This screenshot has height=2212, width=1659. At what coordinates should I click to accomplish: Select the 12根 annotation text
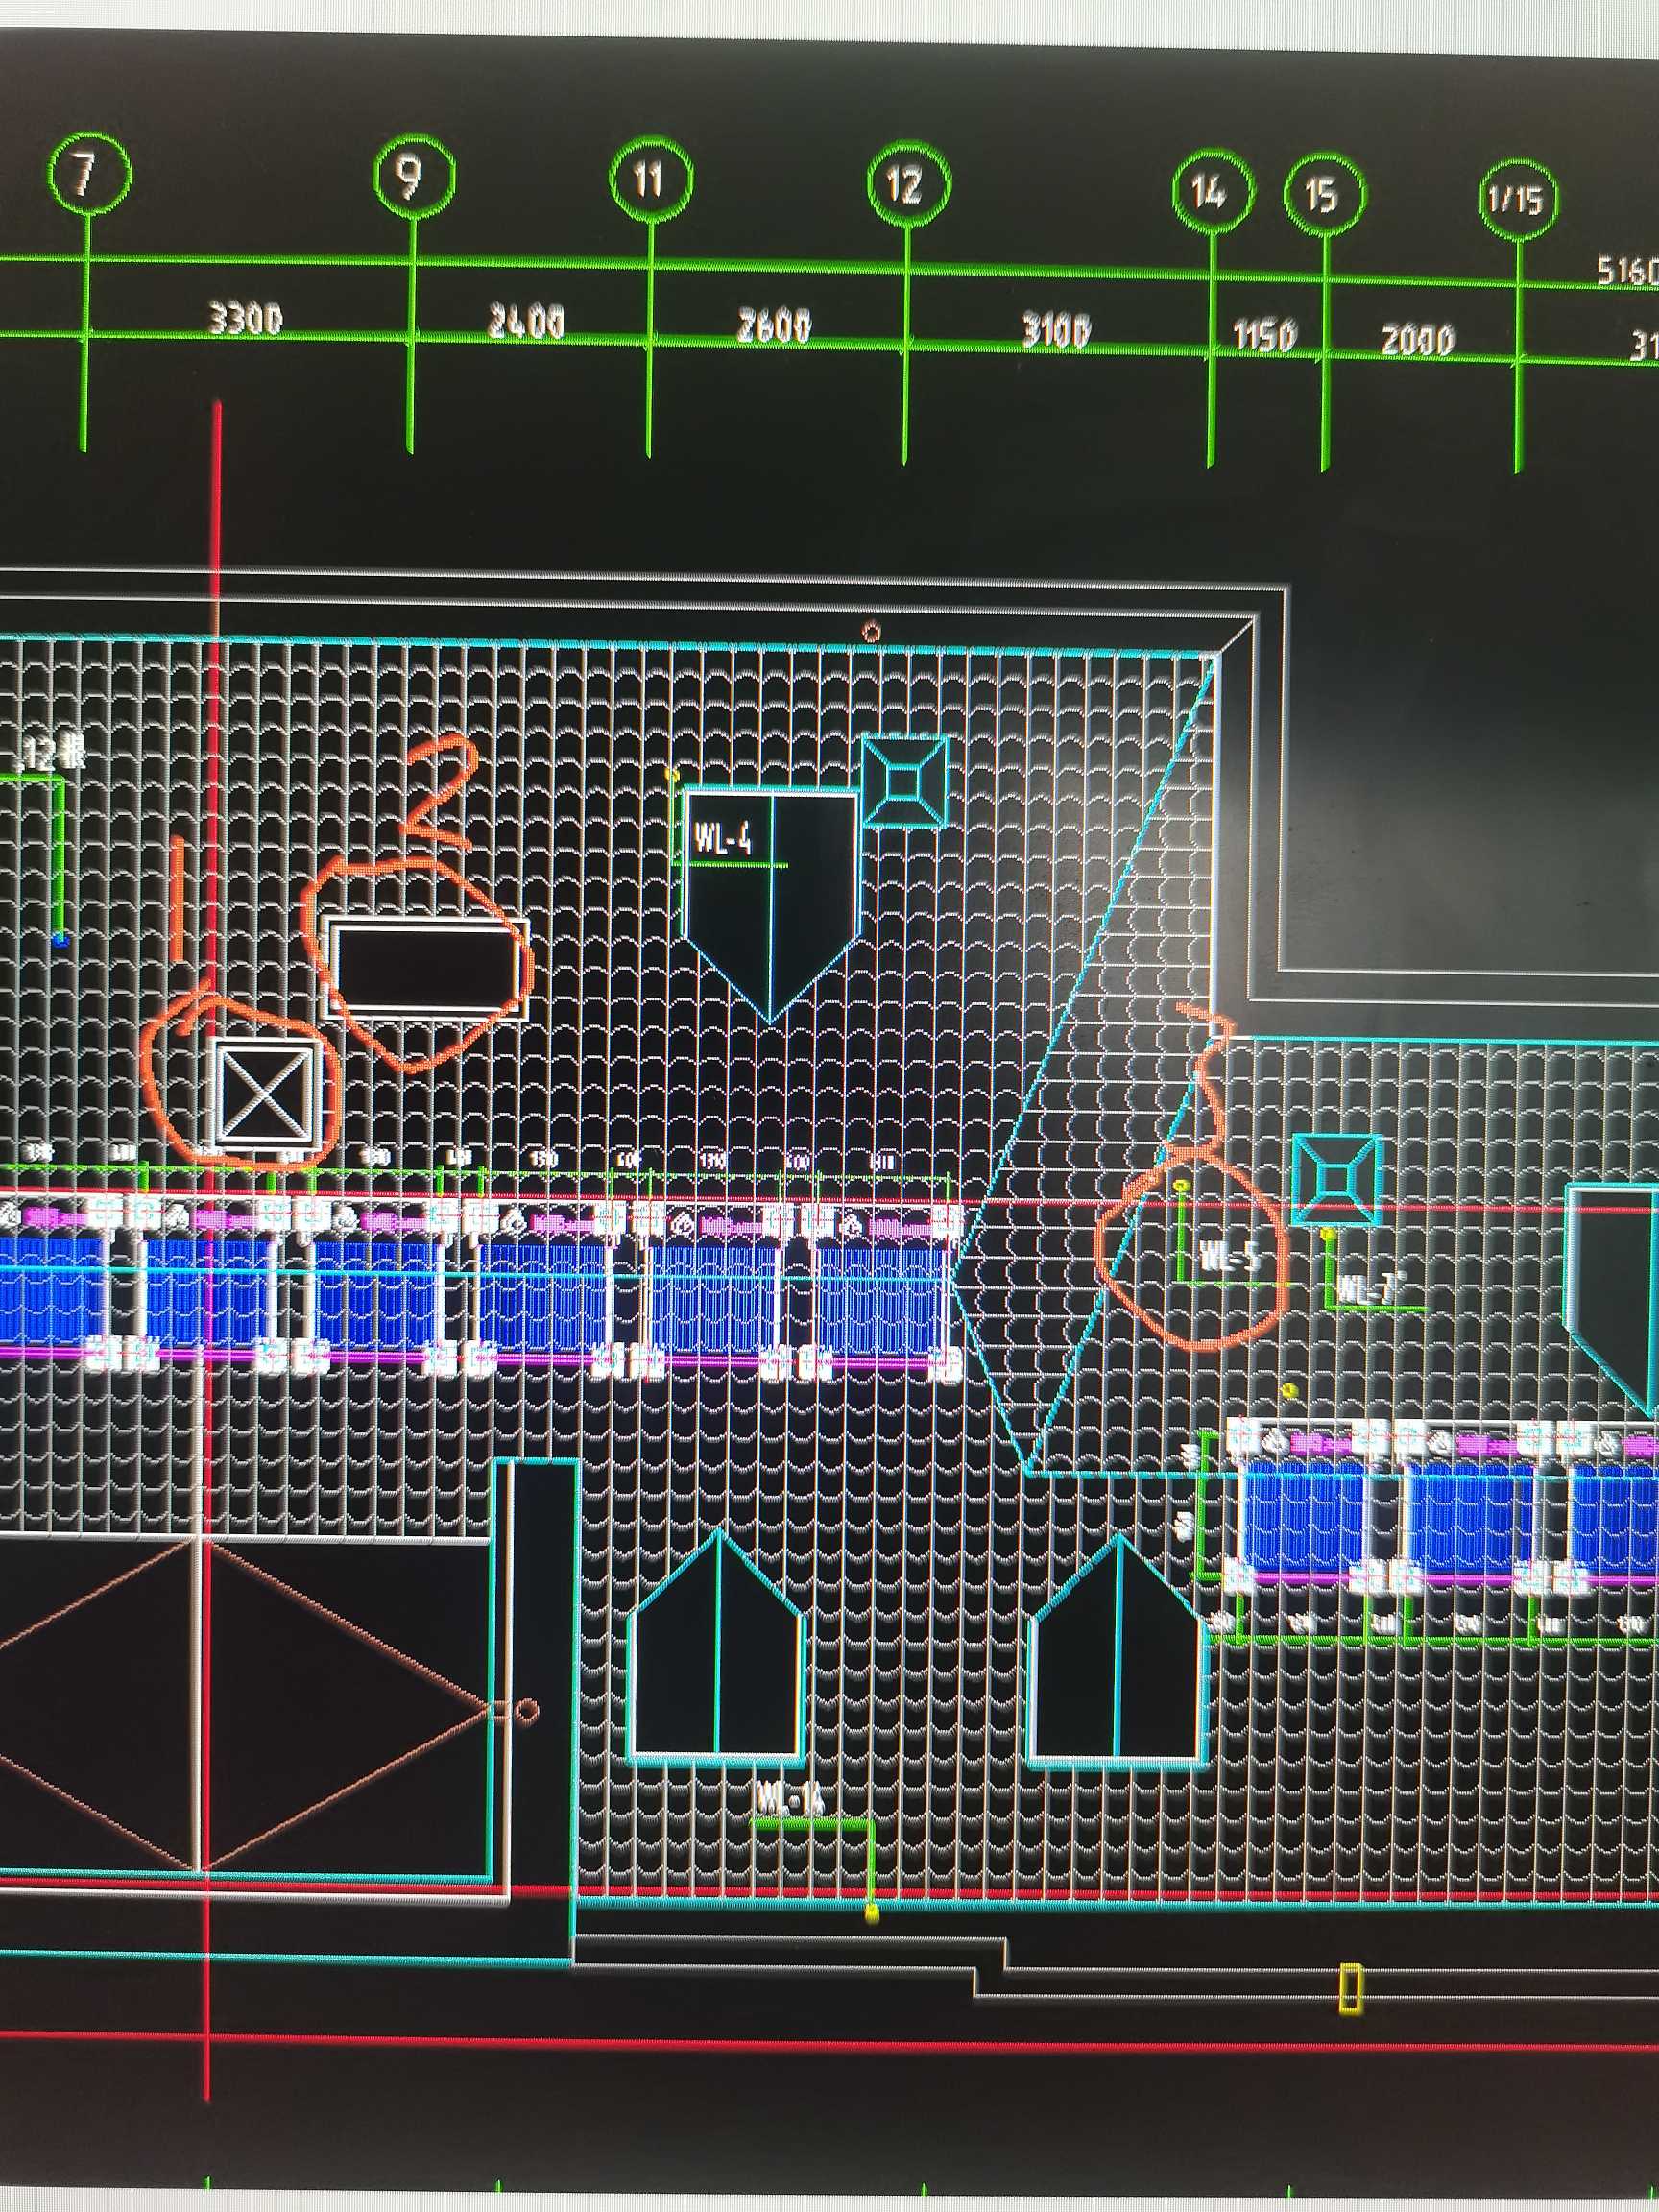52,752
